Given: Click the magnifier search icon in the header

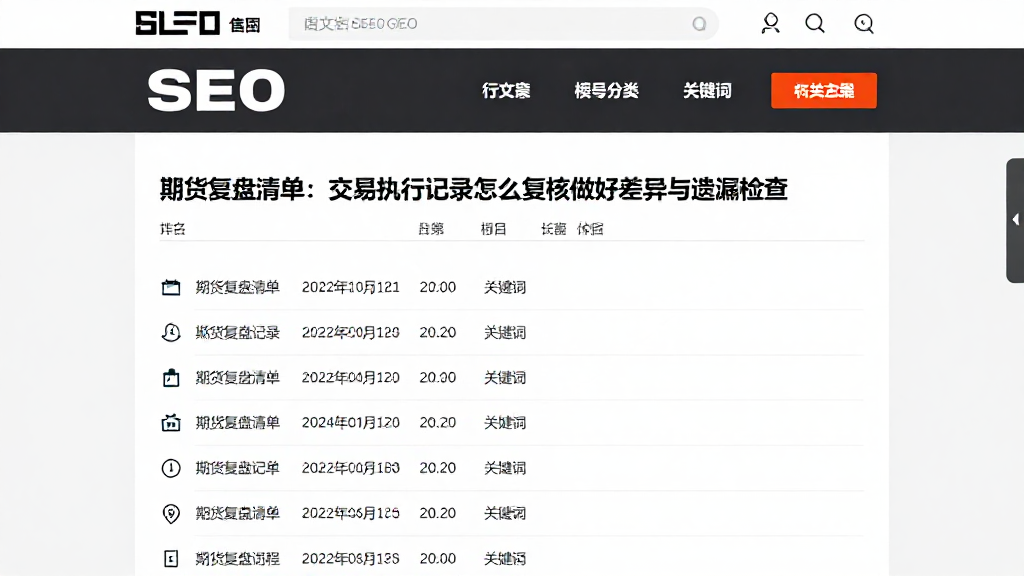Looking at the screenshot, I should [x=814, y=24].
